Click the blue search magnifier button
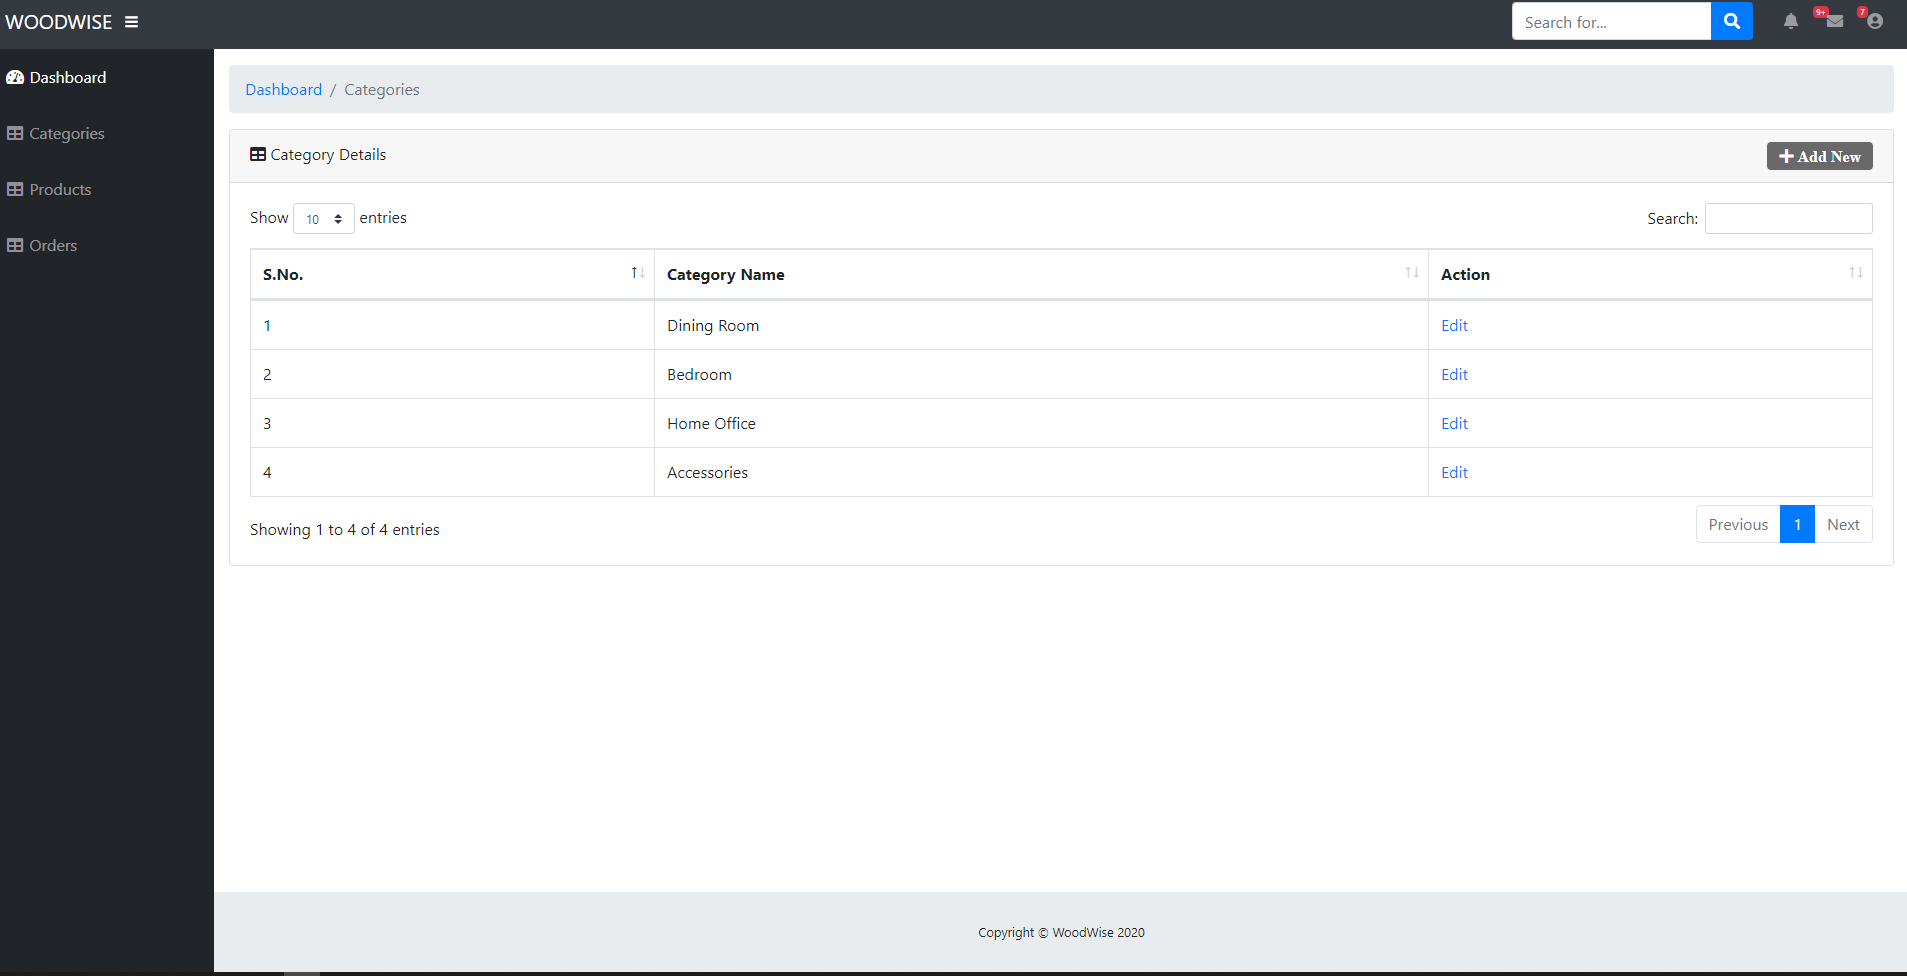This screenshot has height=976, width=1907. click(x=1732, y=21)
